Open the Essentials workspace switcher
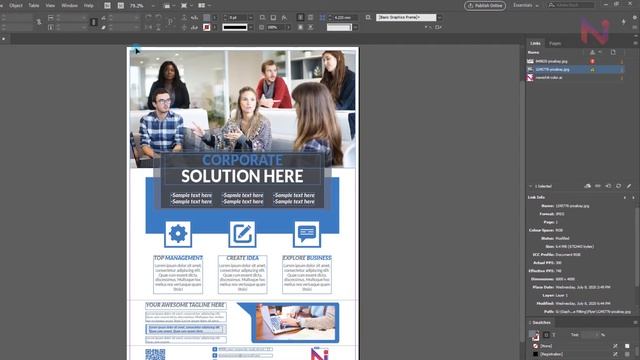The width and height of the screenshot is (640, 360). (x=526, y=6)
